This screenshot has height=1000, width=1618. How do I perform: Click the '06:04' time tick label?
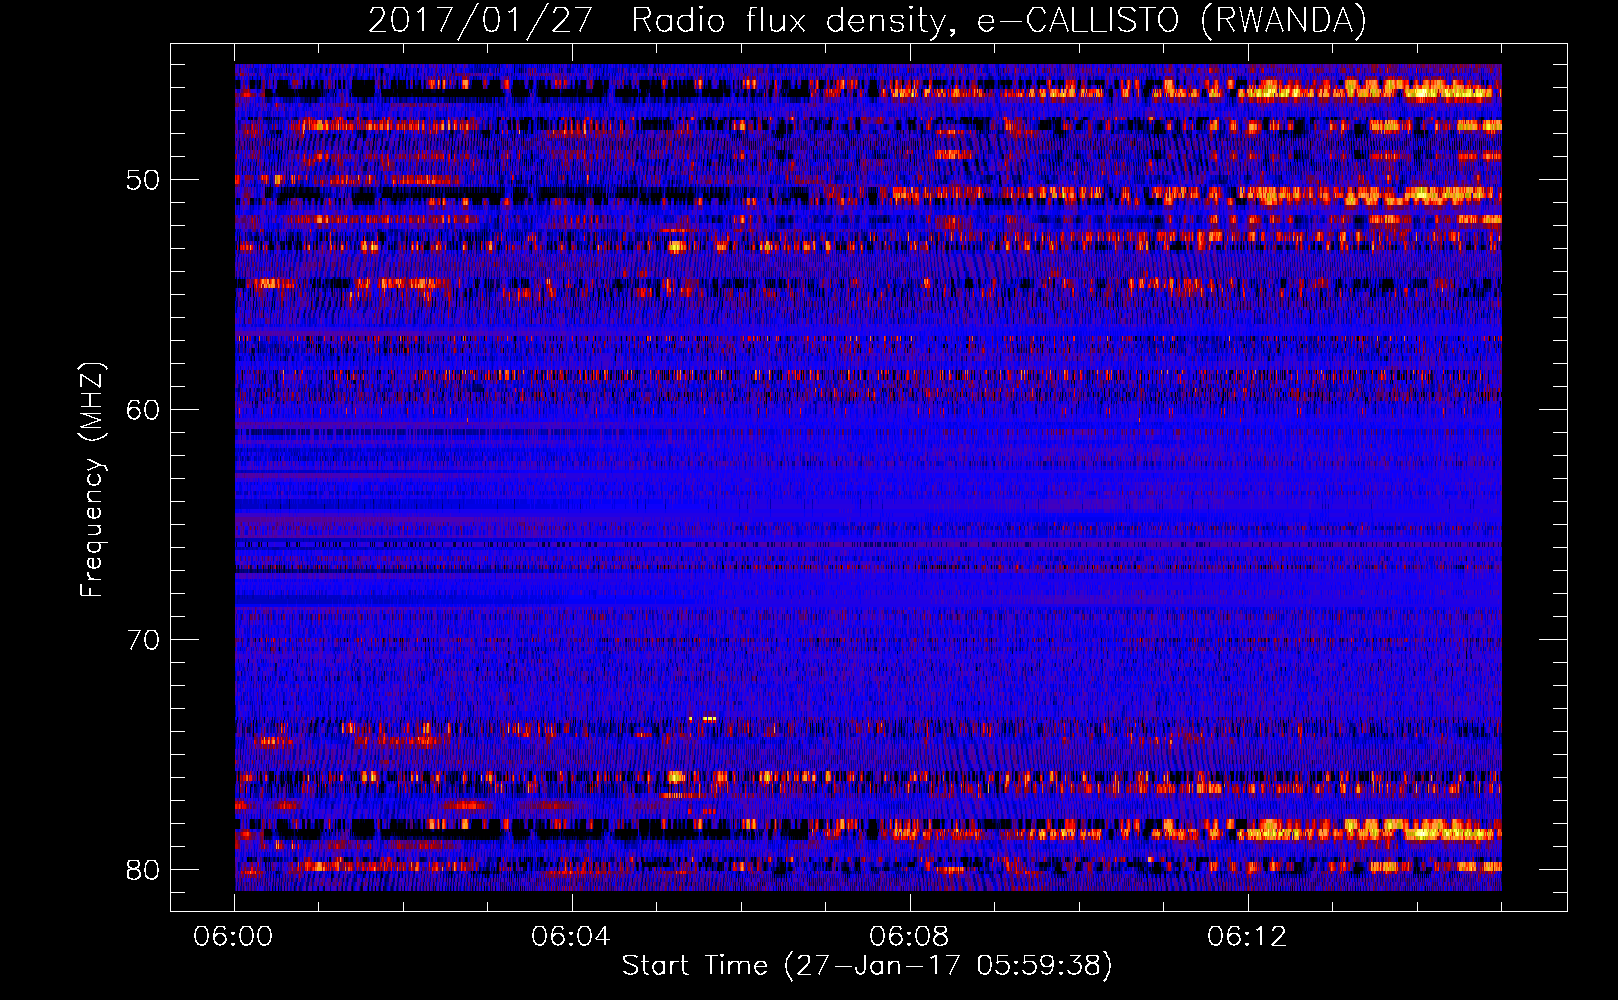(x=571, y=937)
